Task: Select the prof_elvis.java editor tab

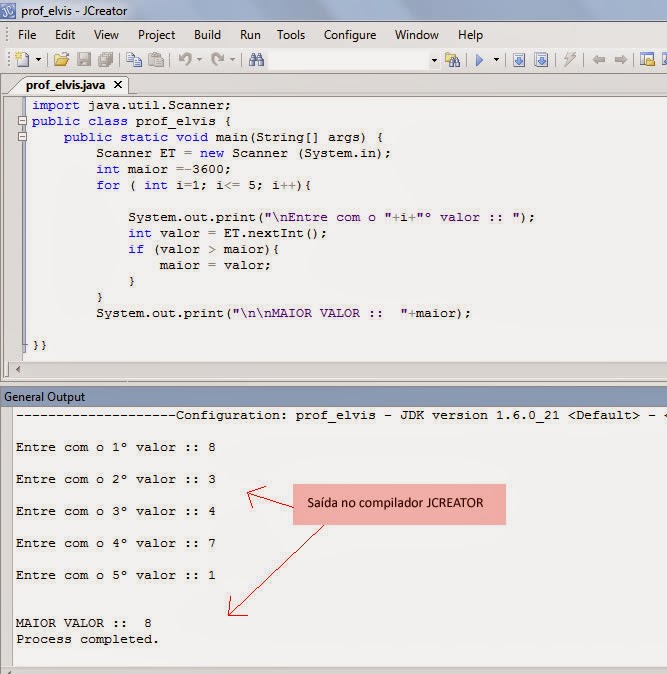Action: [x=65, y=85]
